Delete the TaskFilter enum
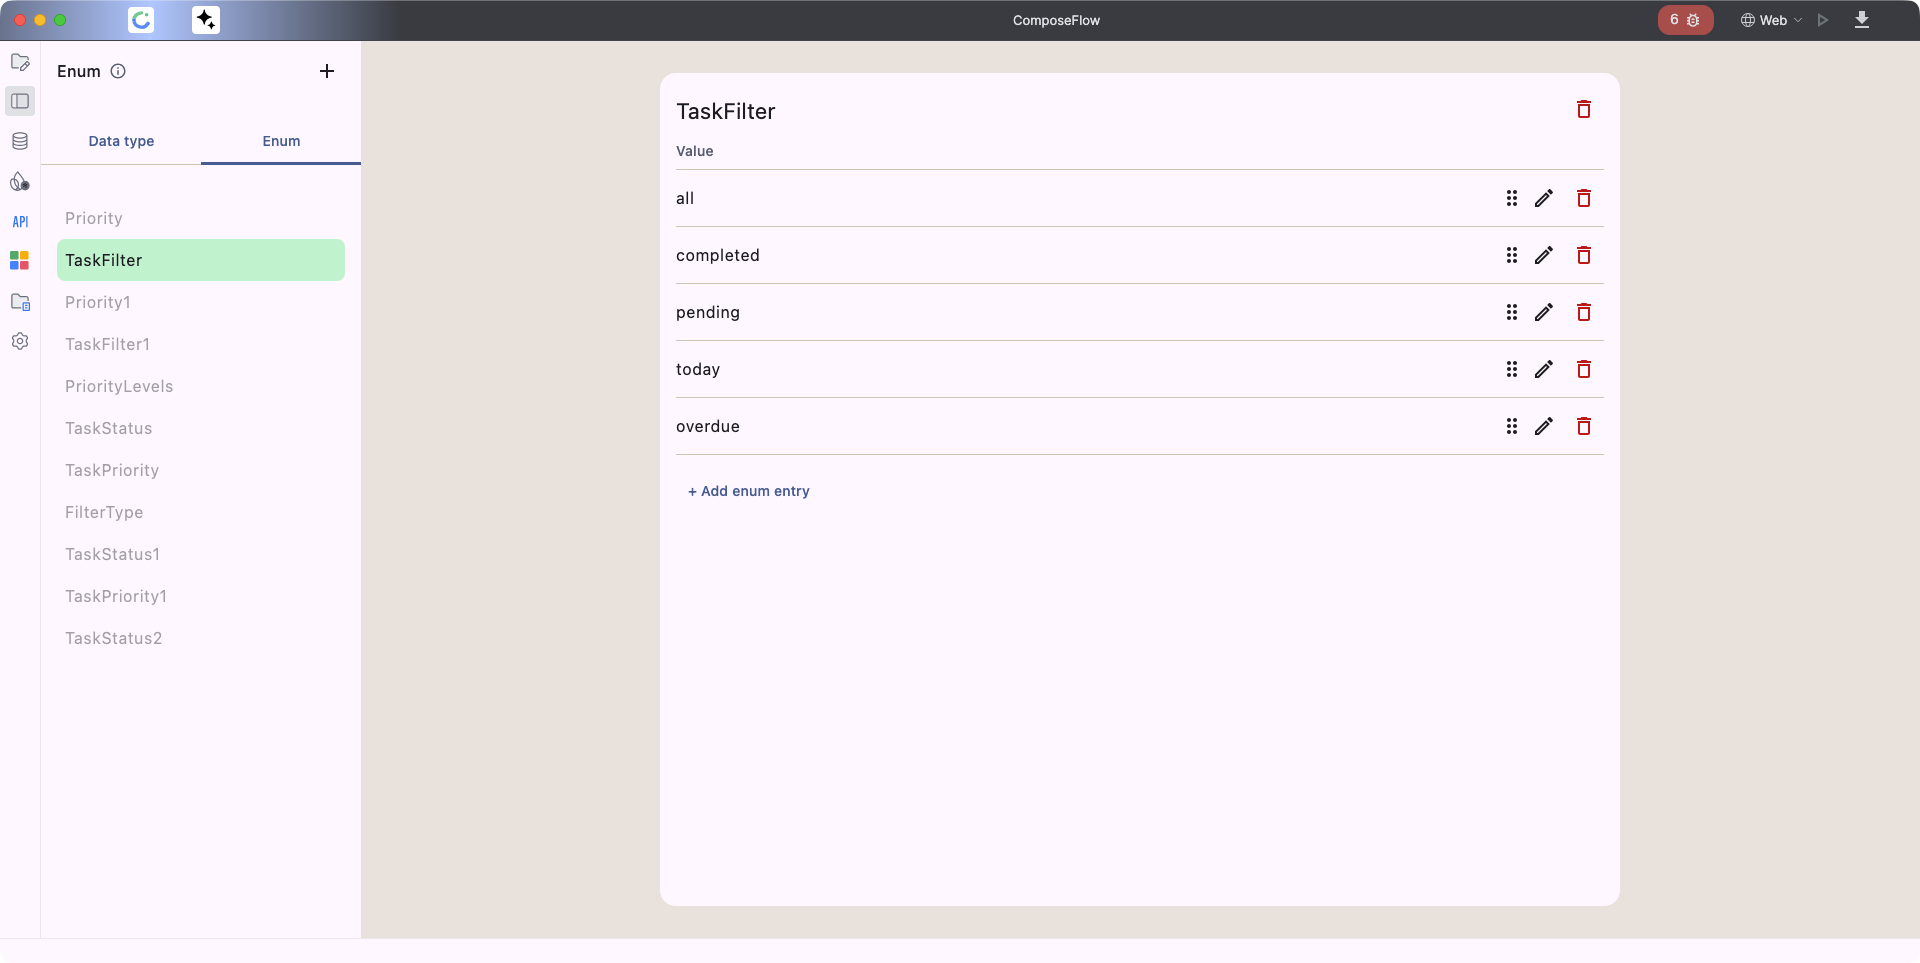Image resolution: width=1920 pixels, height=963 pixels. 1584,109
